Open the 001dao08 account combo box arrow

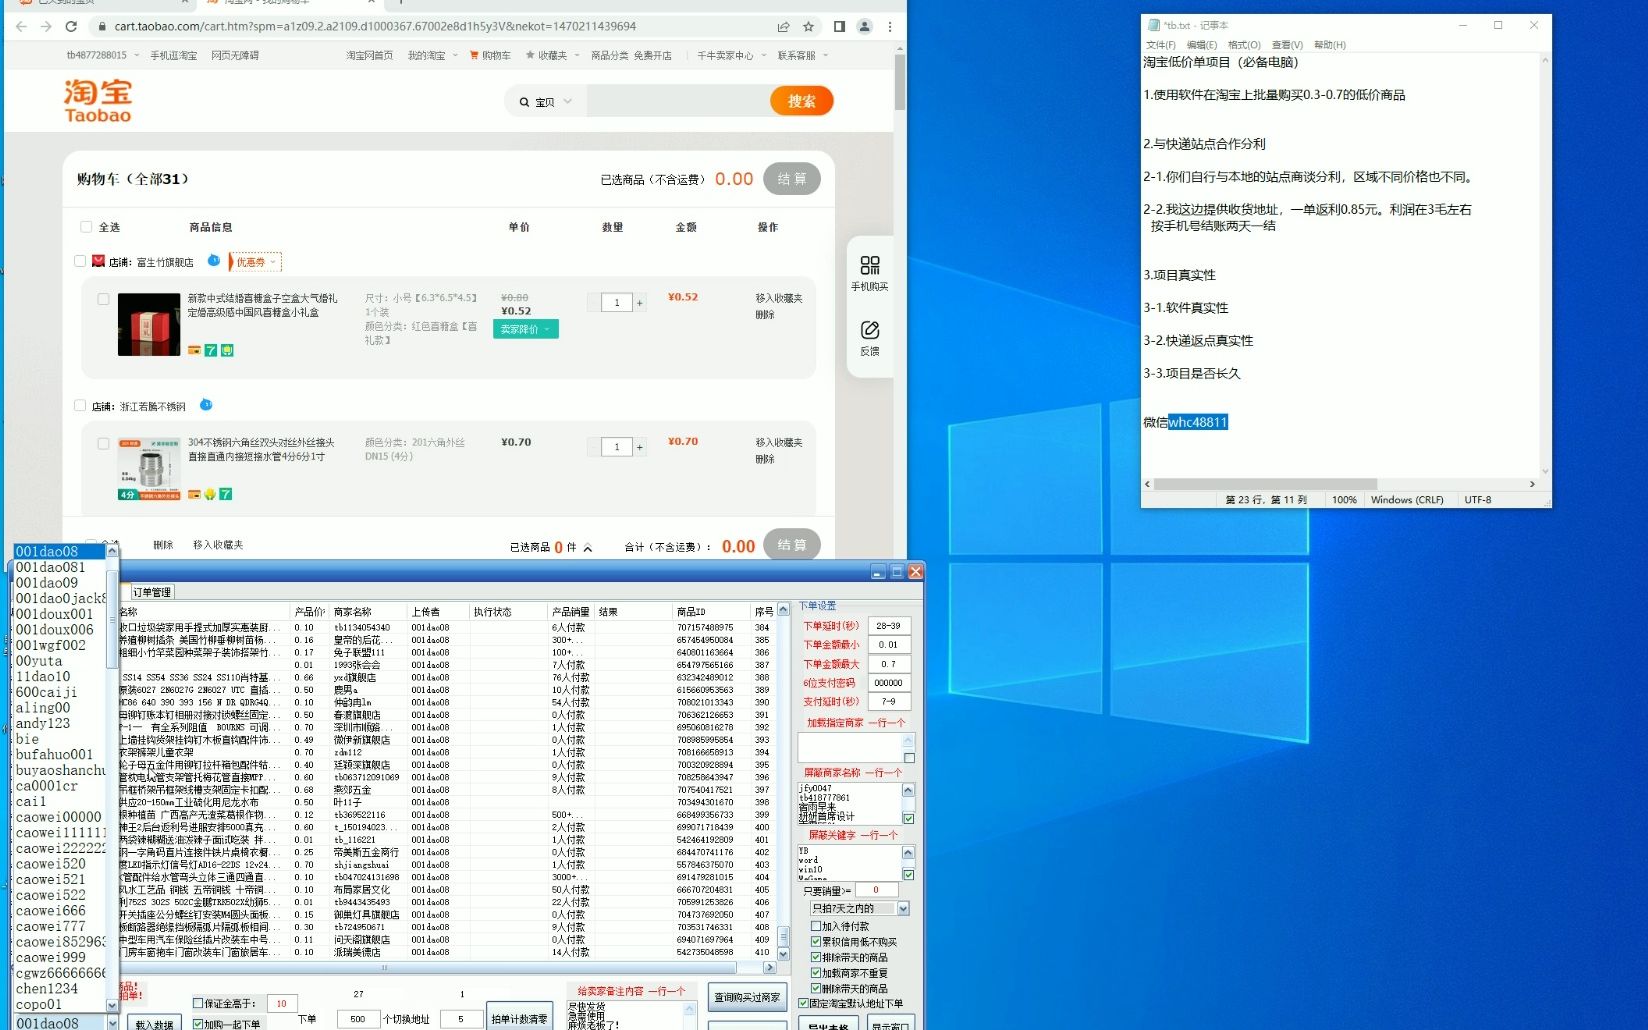click(113, 1023)
